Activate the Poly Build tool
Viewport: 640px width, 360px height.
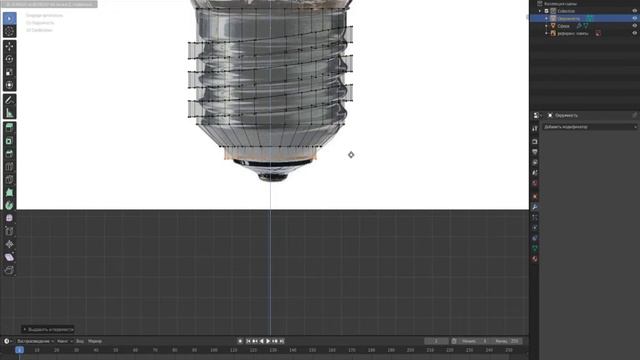pos(9,193)
